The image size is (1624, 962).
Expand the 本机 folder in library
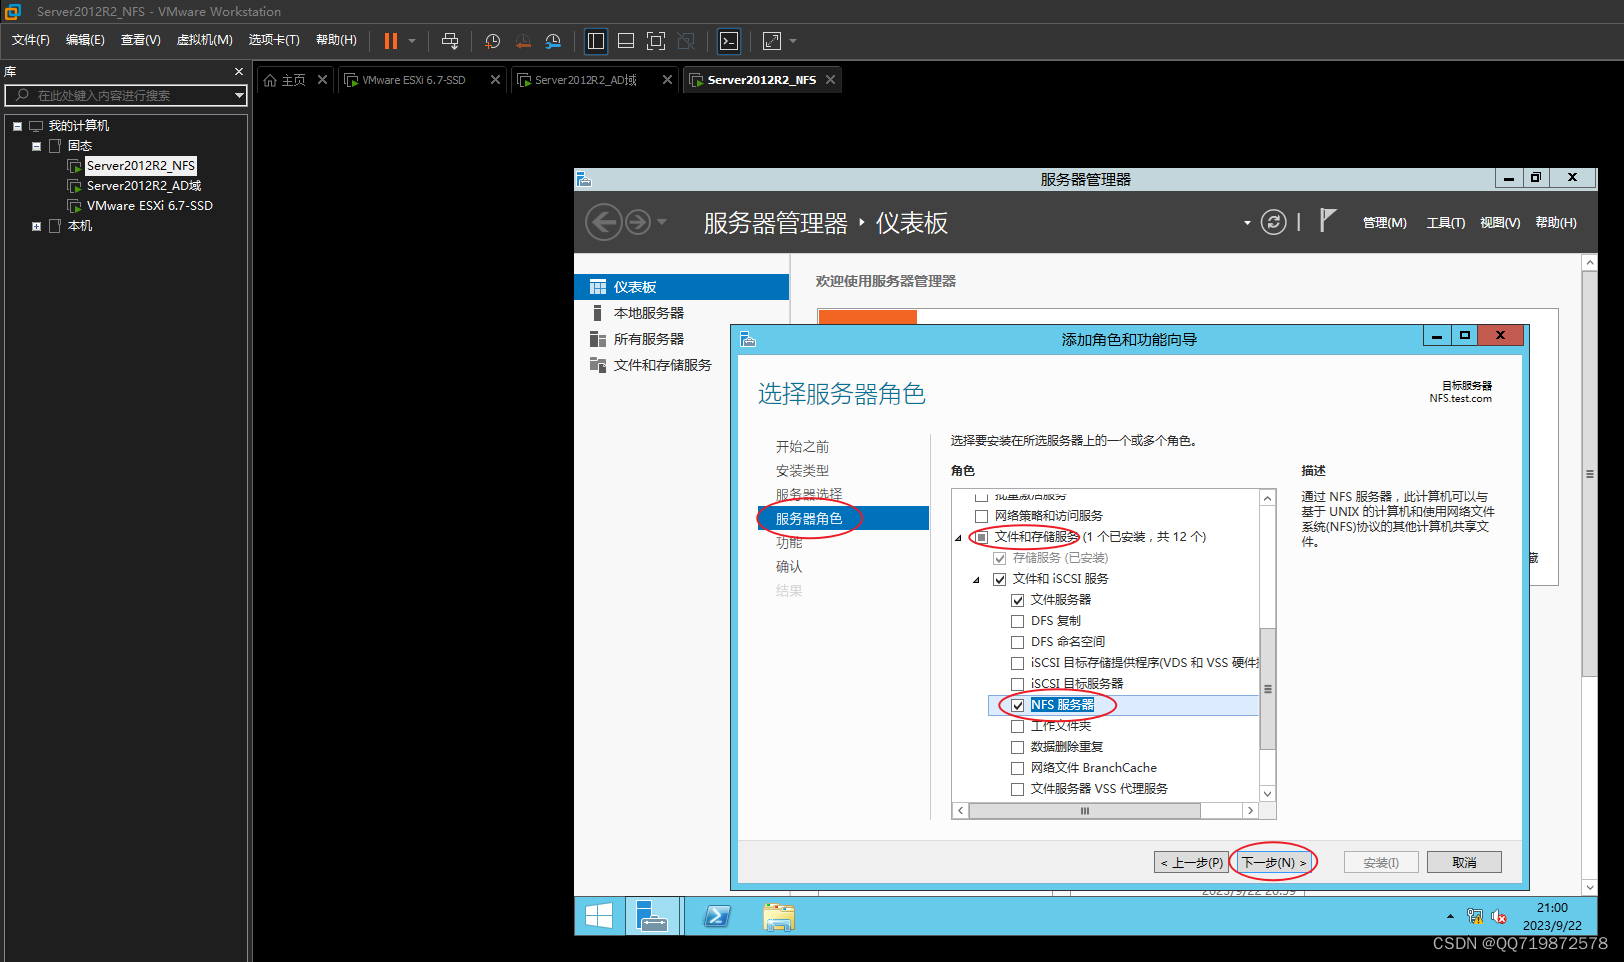(x=36, y=226)
